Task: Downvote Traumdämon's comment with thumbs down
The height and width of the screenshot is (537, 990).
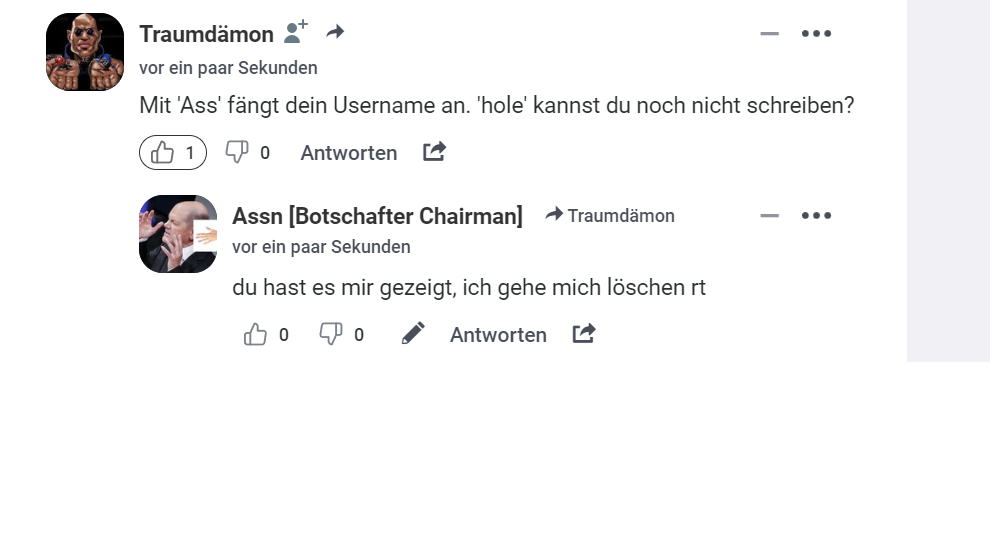Action: 237,152
